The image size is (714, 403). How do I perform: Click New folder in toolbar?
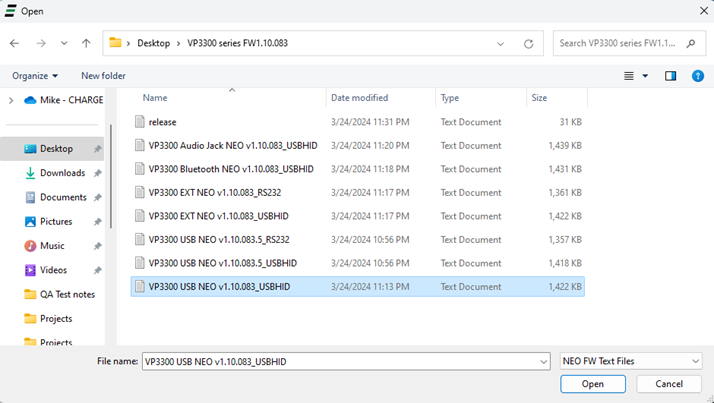[x=103, y=76]
